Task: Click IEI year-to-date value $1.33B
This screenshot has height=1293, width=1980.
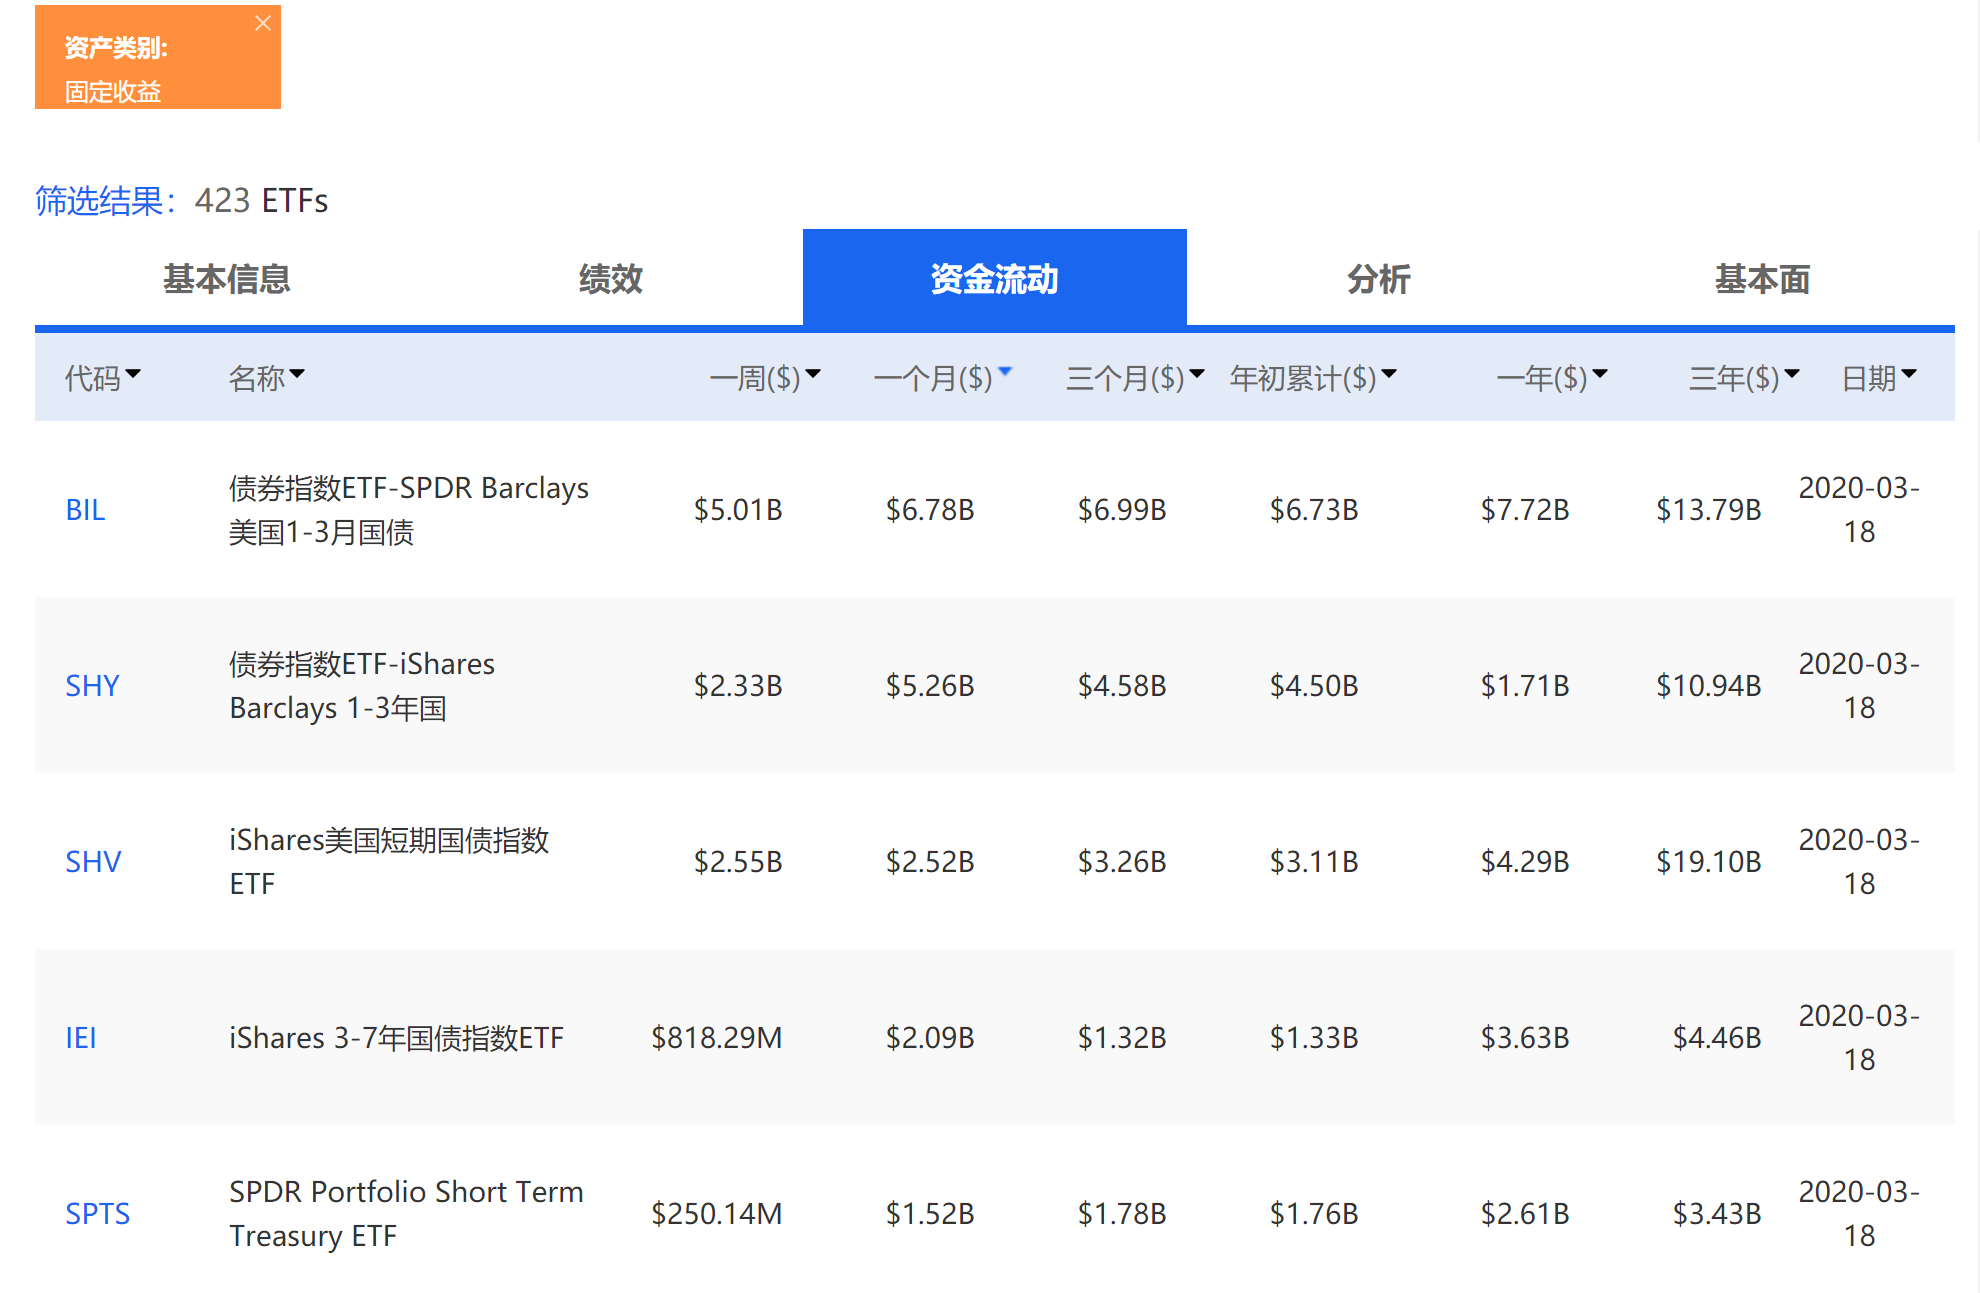Action: (1314, 1038)
